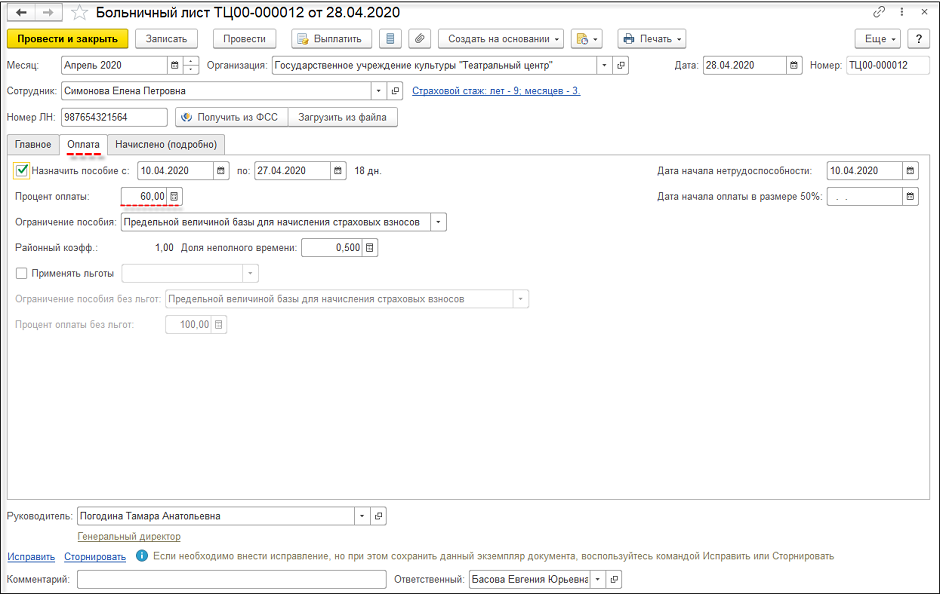The width and height of the screenshot is (940, 594).
Task: Expand the Организация dropdown list
Action: tap(604, 65)
